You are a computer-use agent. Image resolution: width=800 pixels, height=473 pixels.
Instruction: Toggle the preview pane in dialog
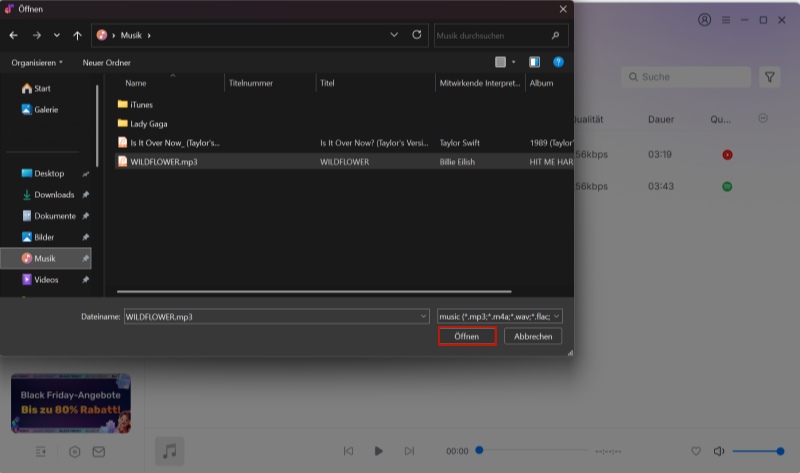coord(534,62)
